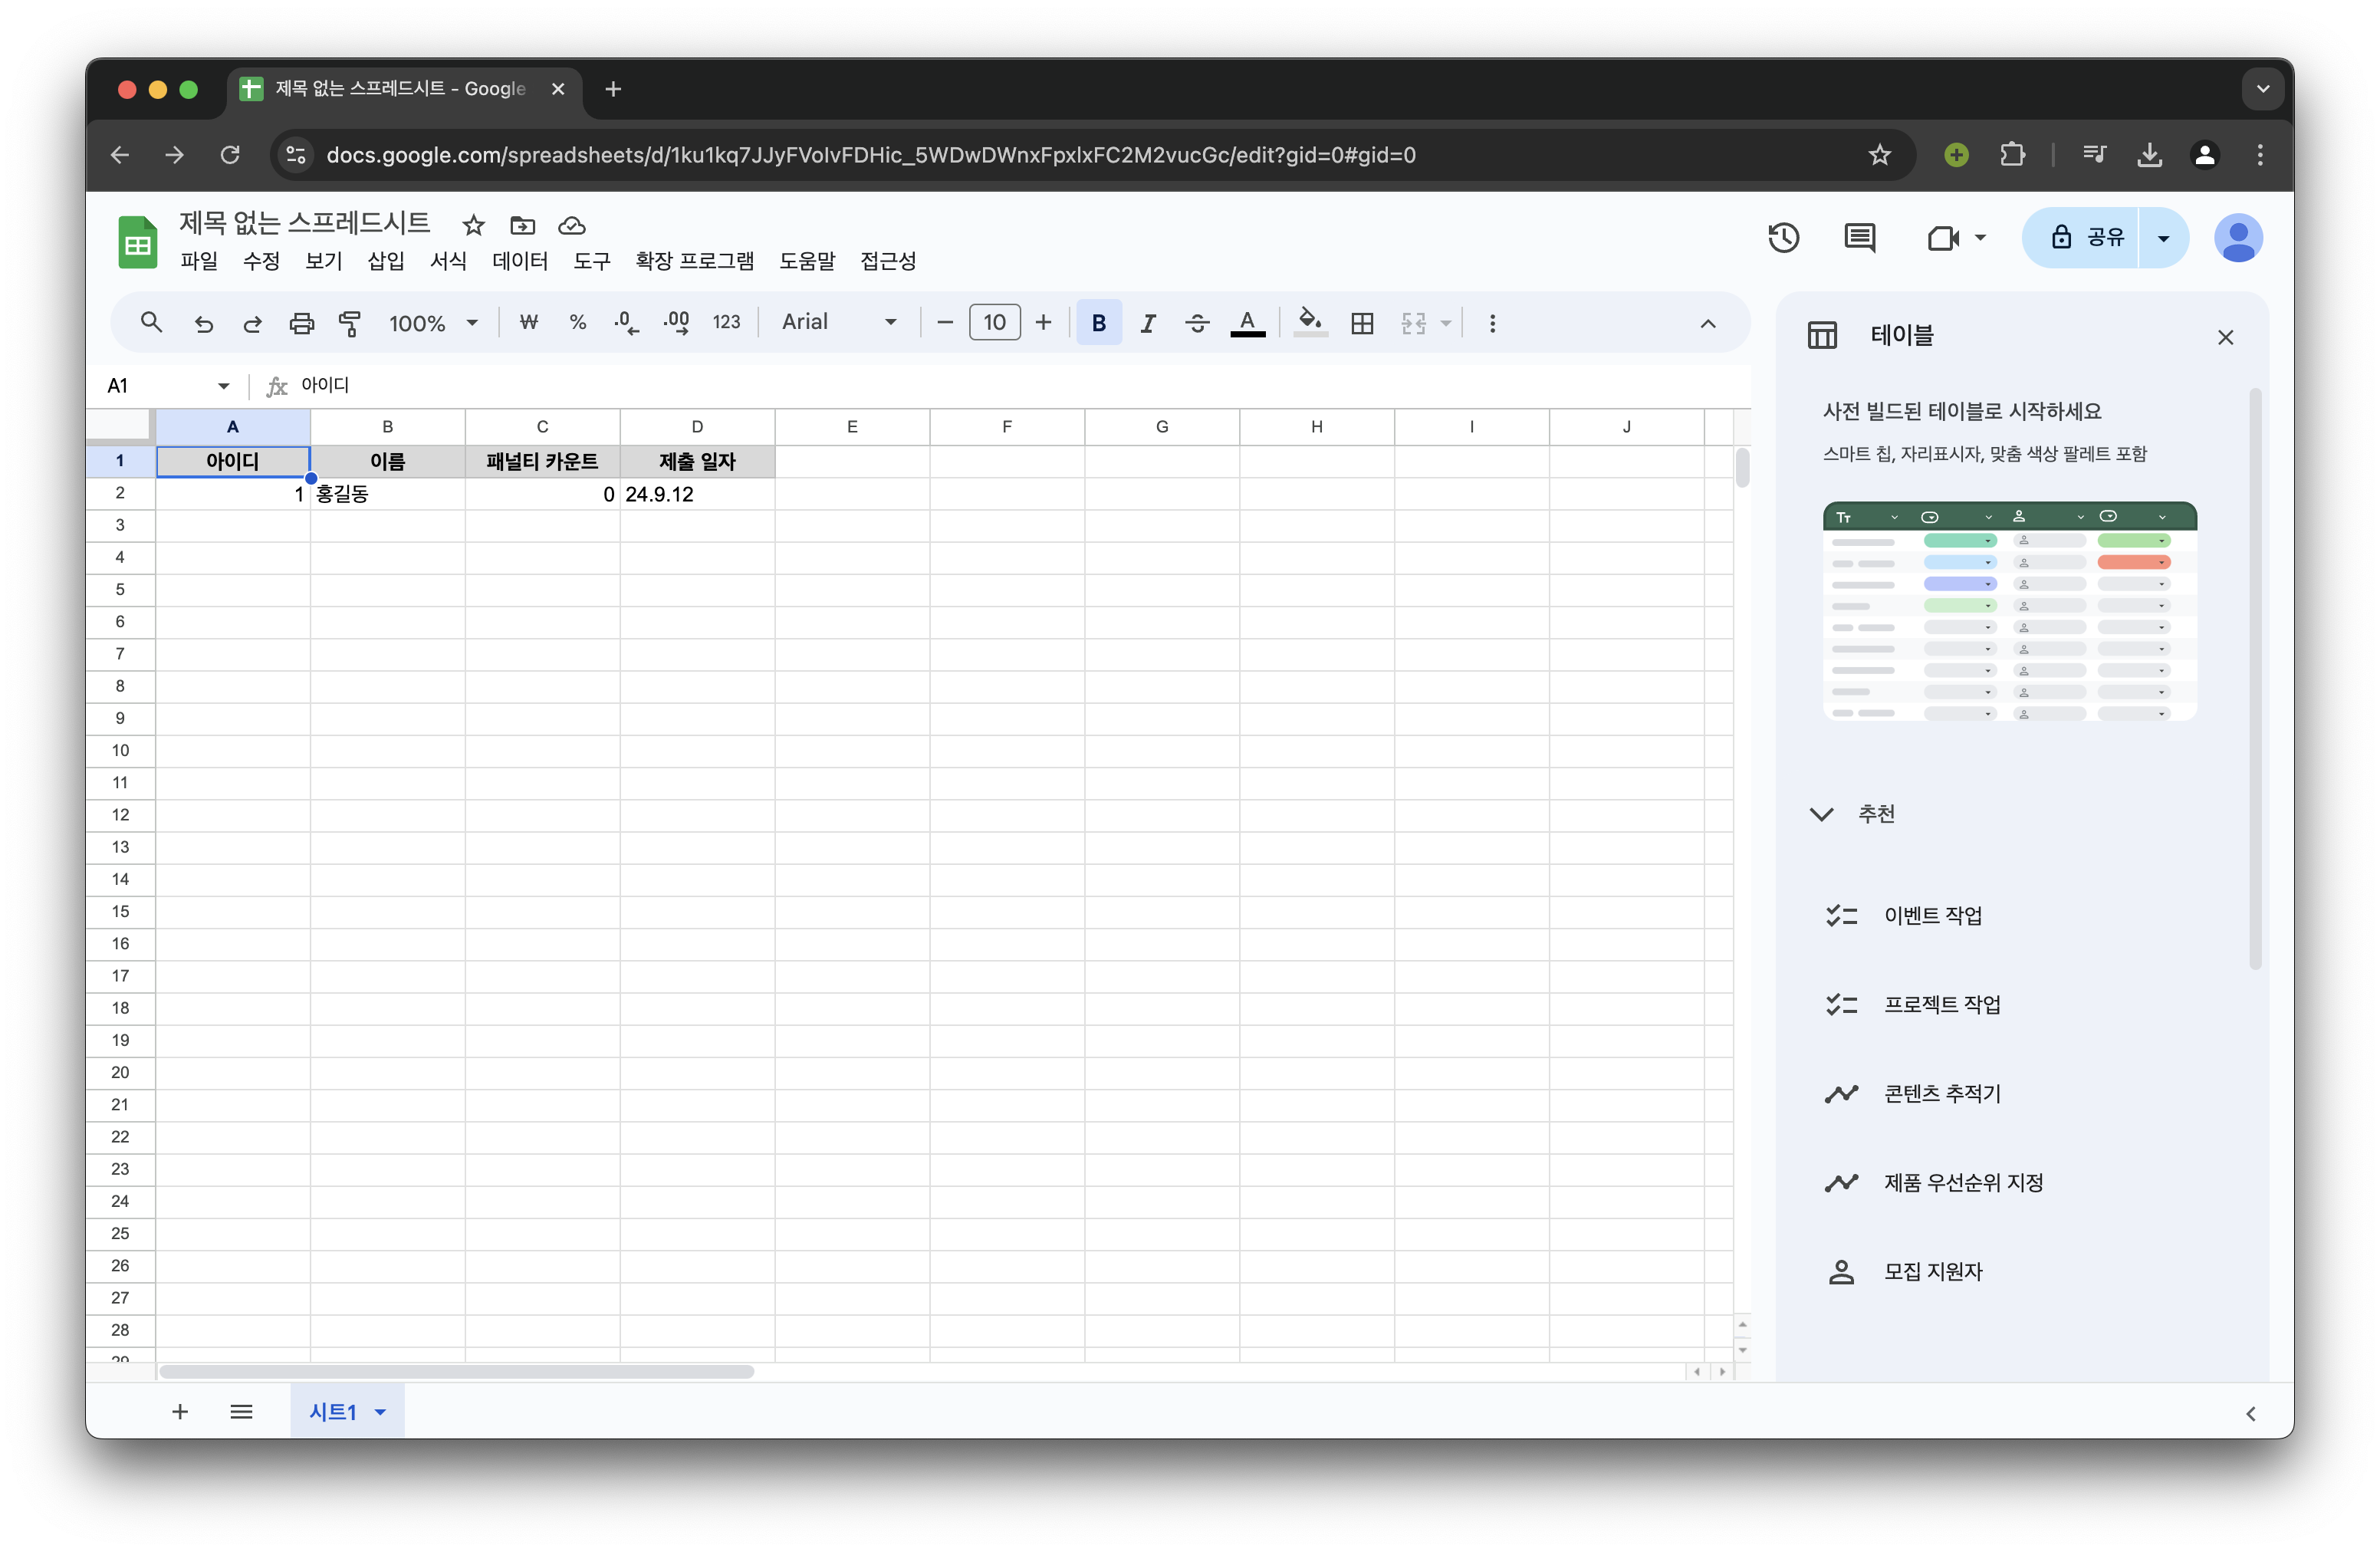The width and height of the screenshot is (2380, 1552).
Task: Star the untitled spreadsheet
Action: pos(473,225)
